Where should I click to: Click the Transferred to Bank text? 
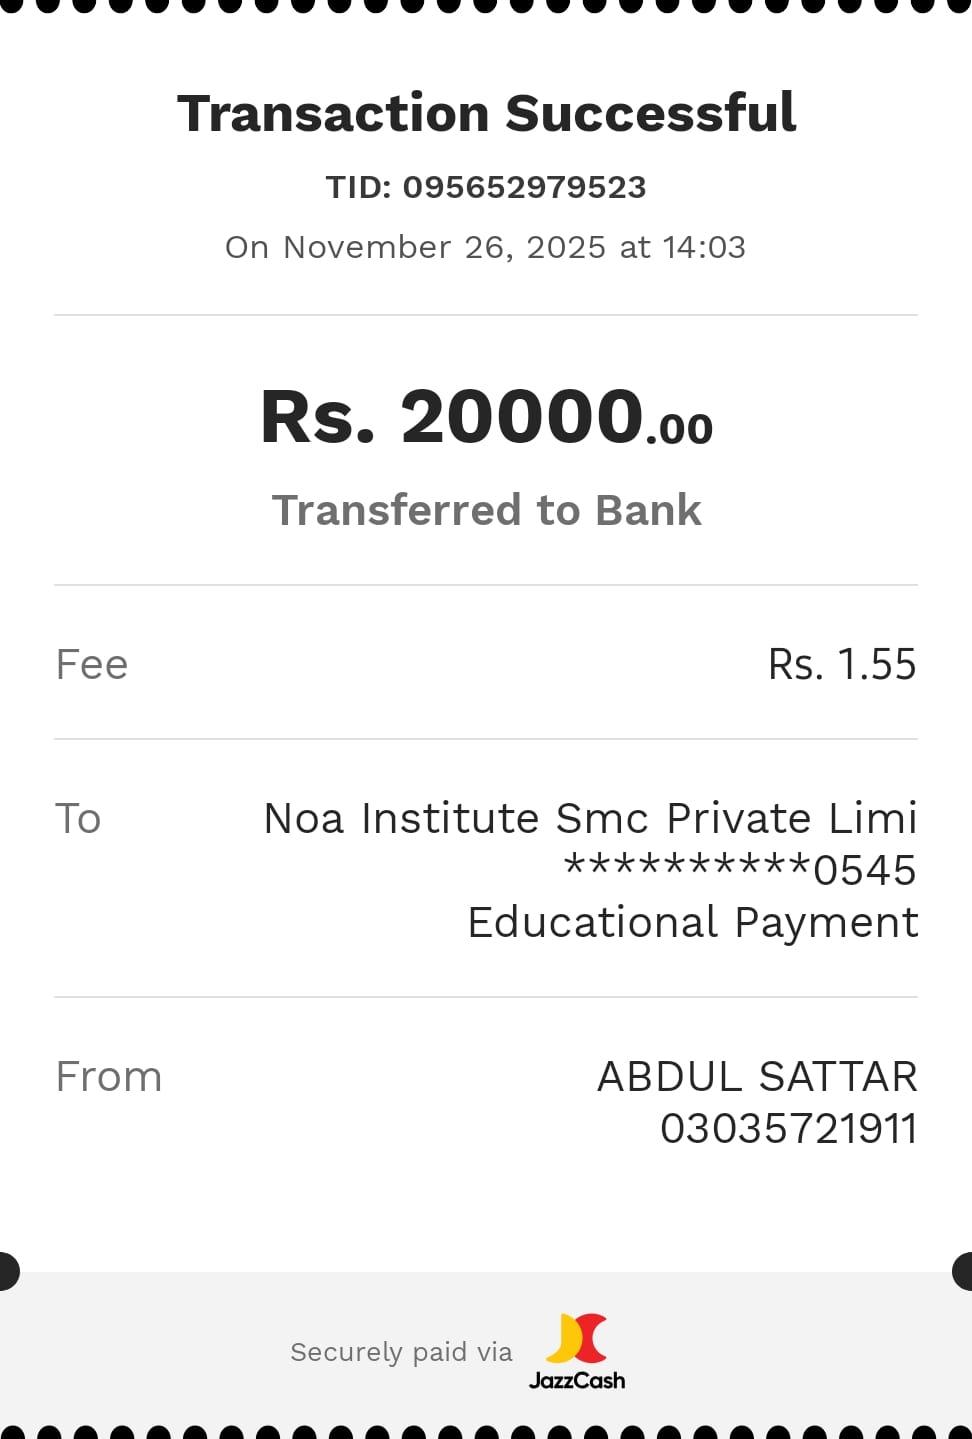486,510
